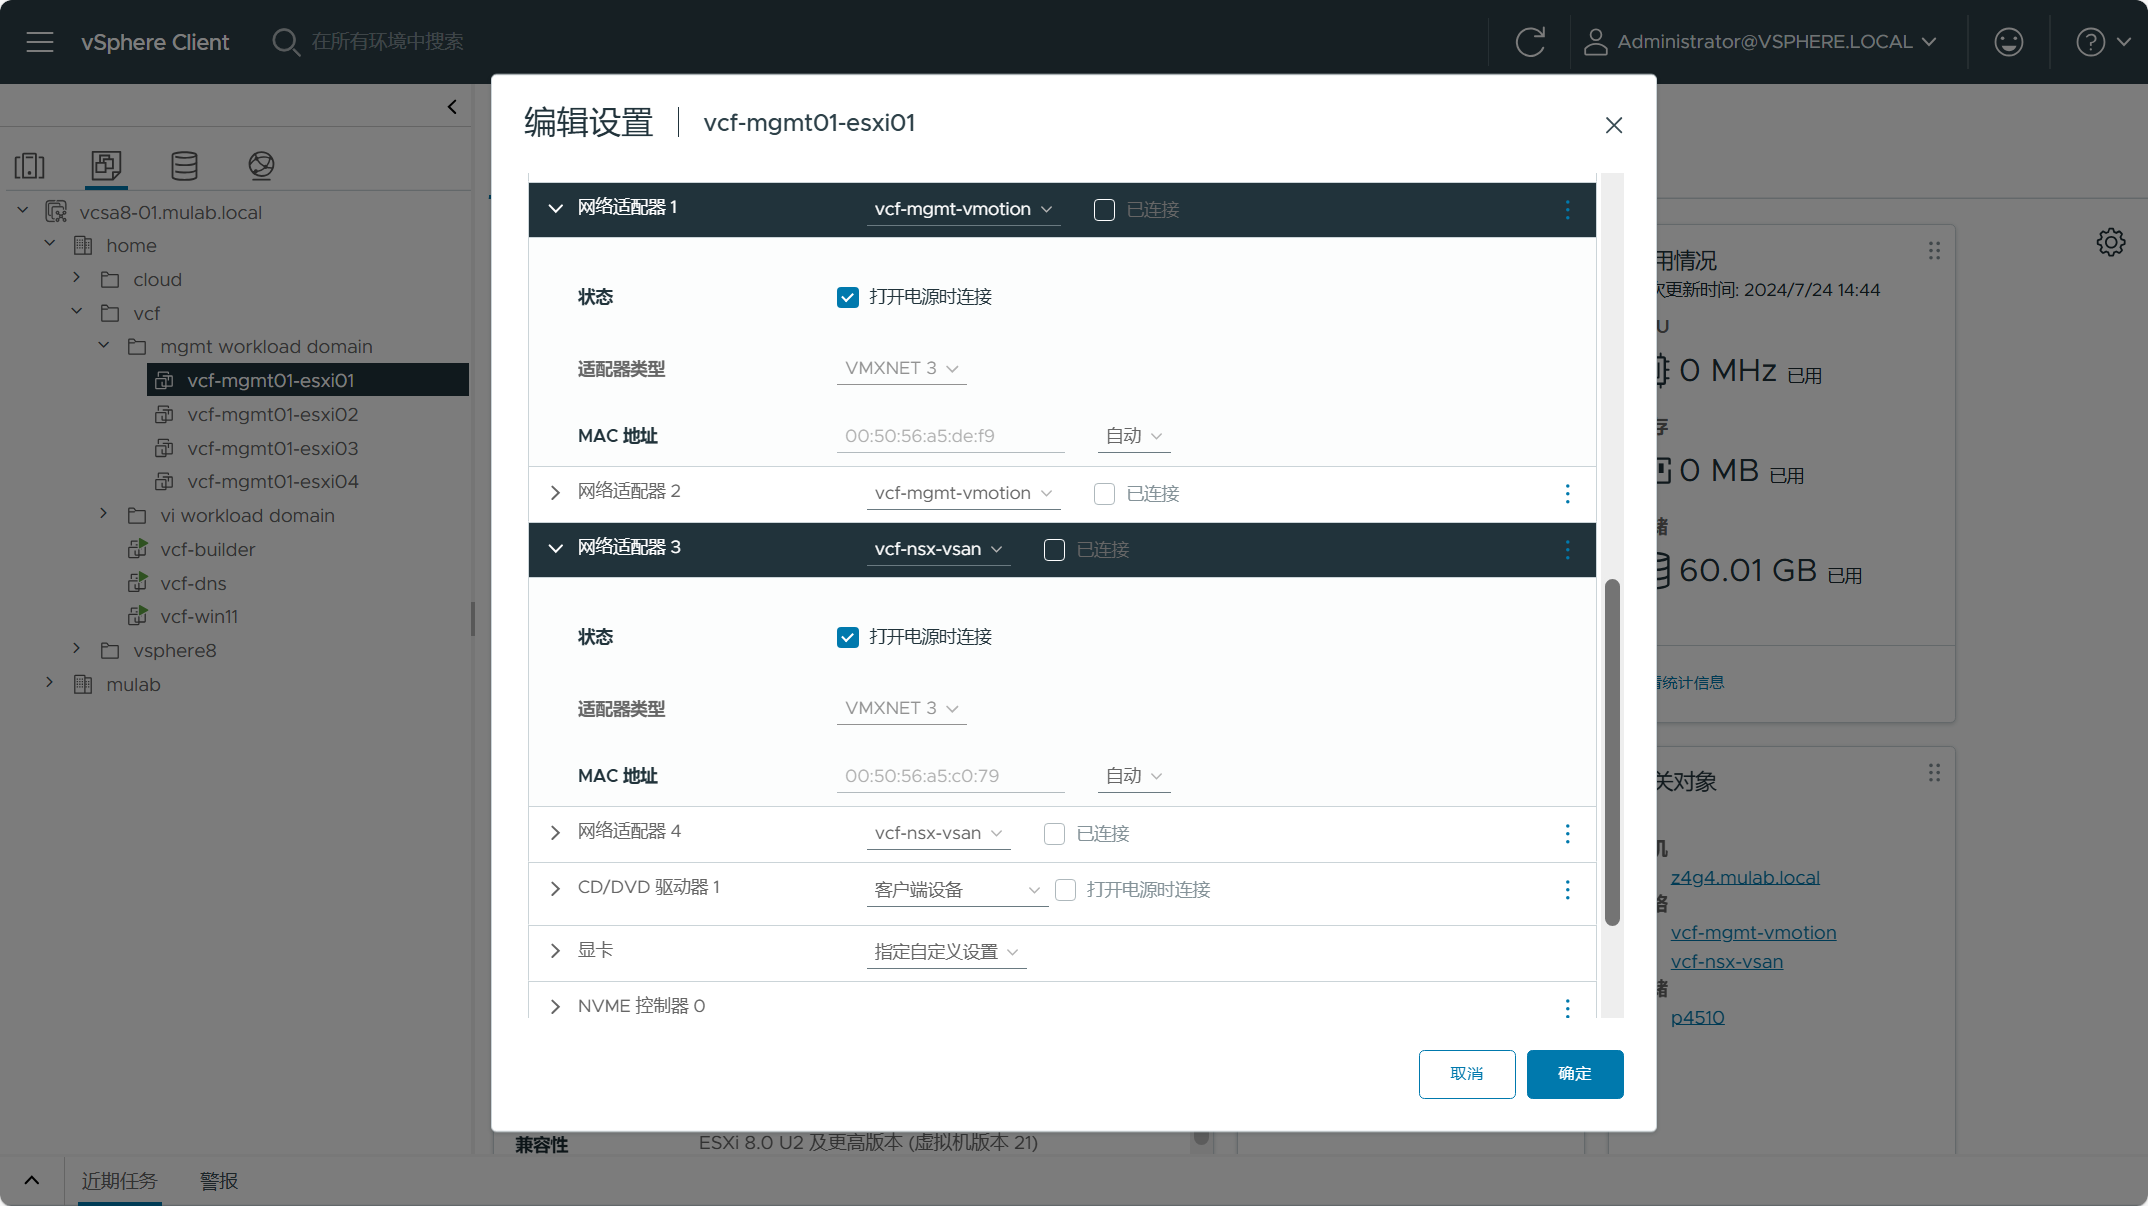Open adapter 1 network dropdown vcf-mgmt-vmotion
The image size is (2148, 1206).
963,210
